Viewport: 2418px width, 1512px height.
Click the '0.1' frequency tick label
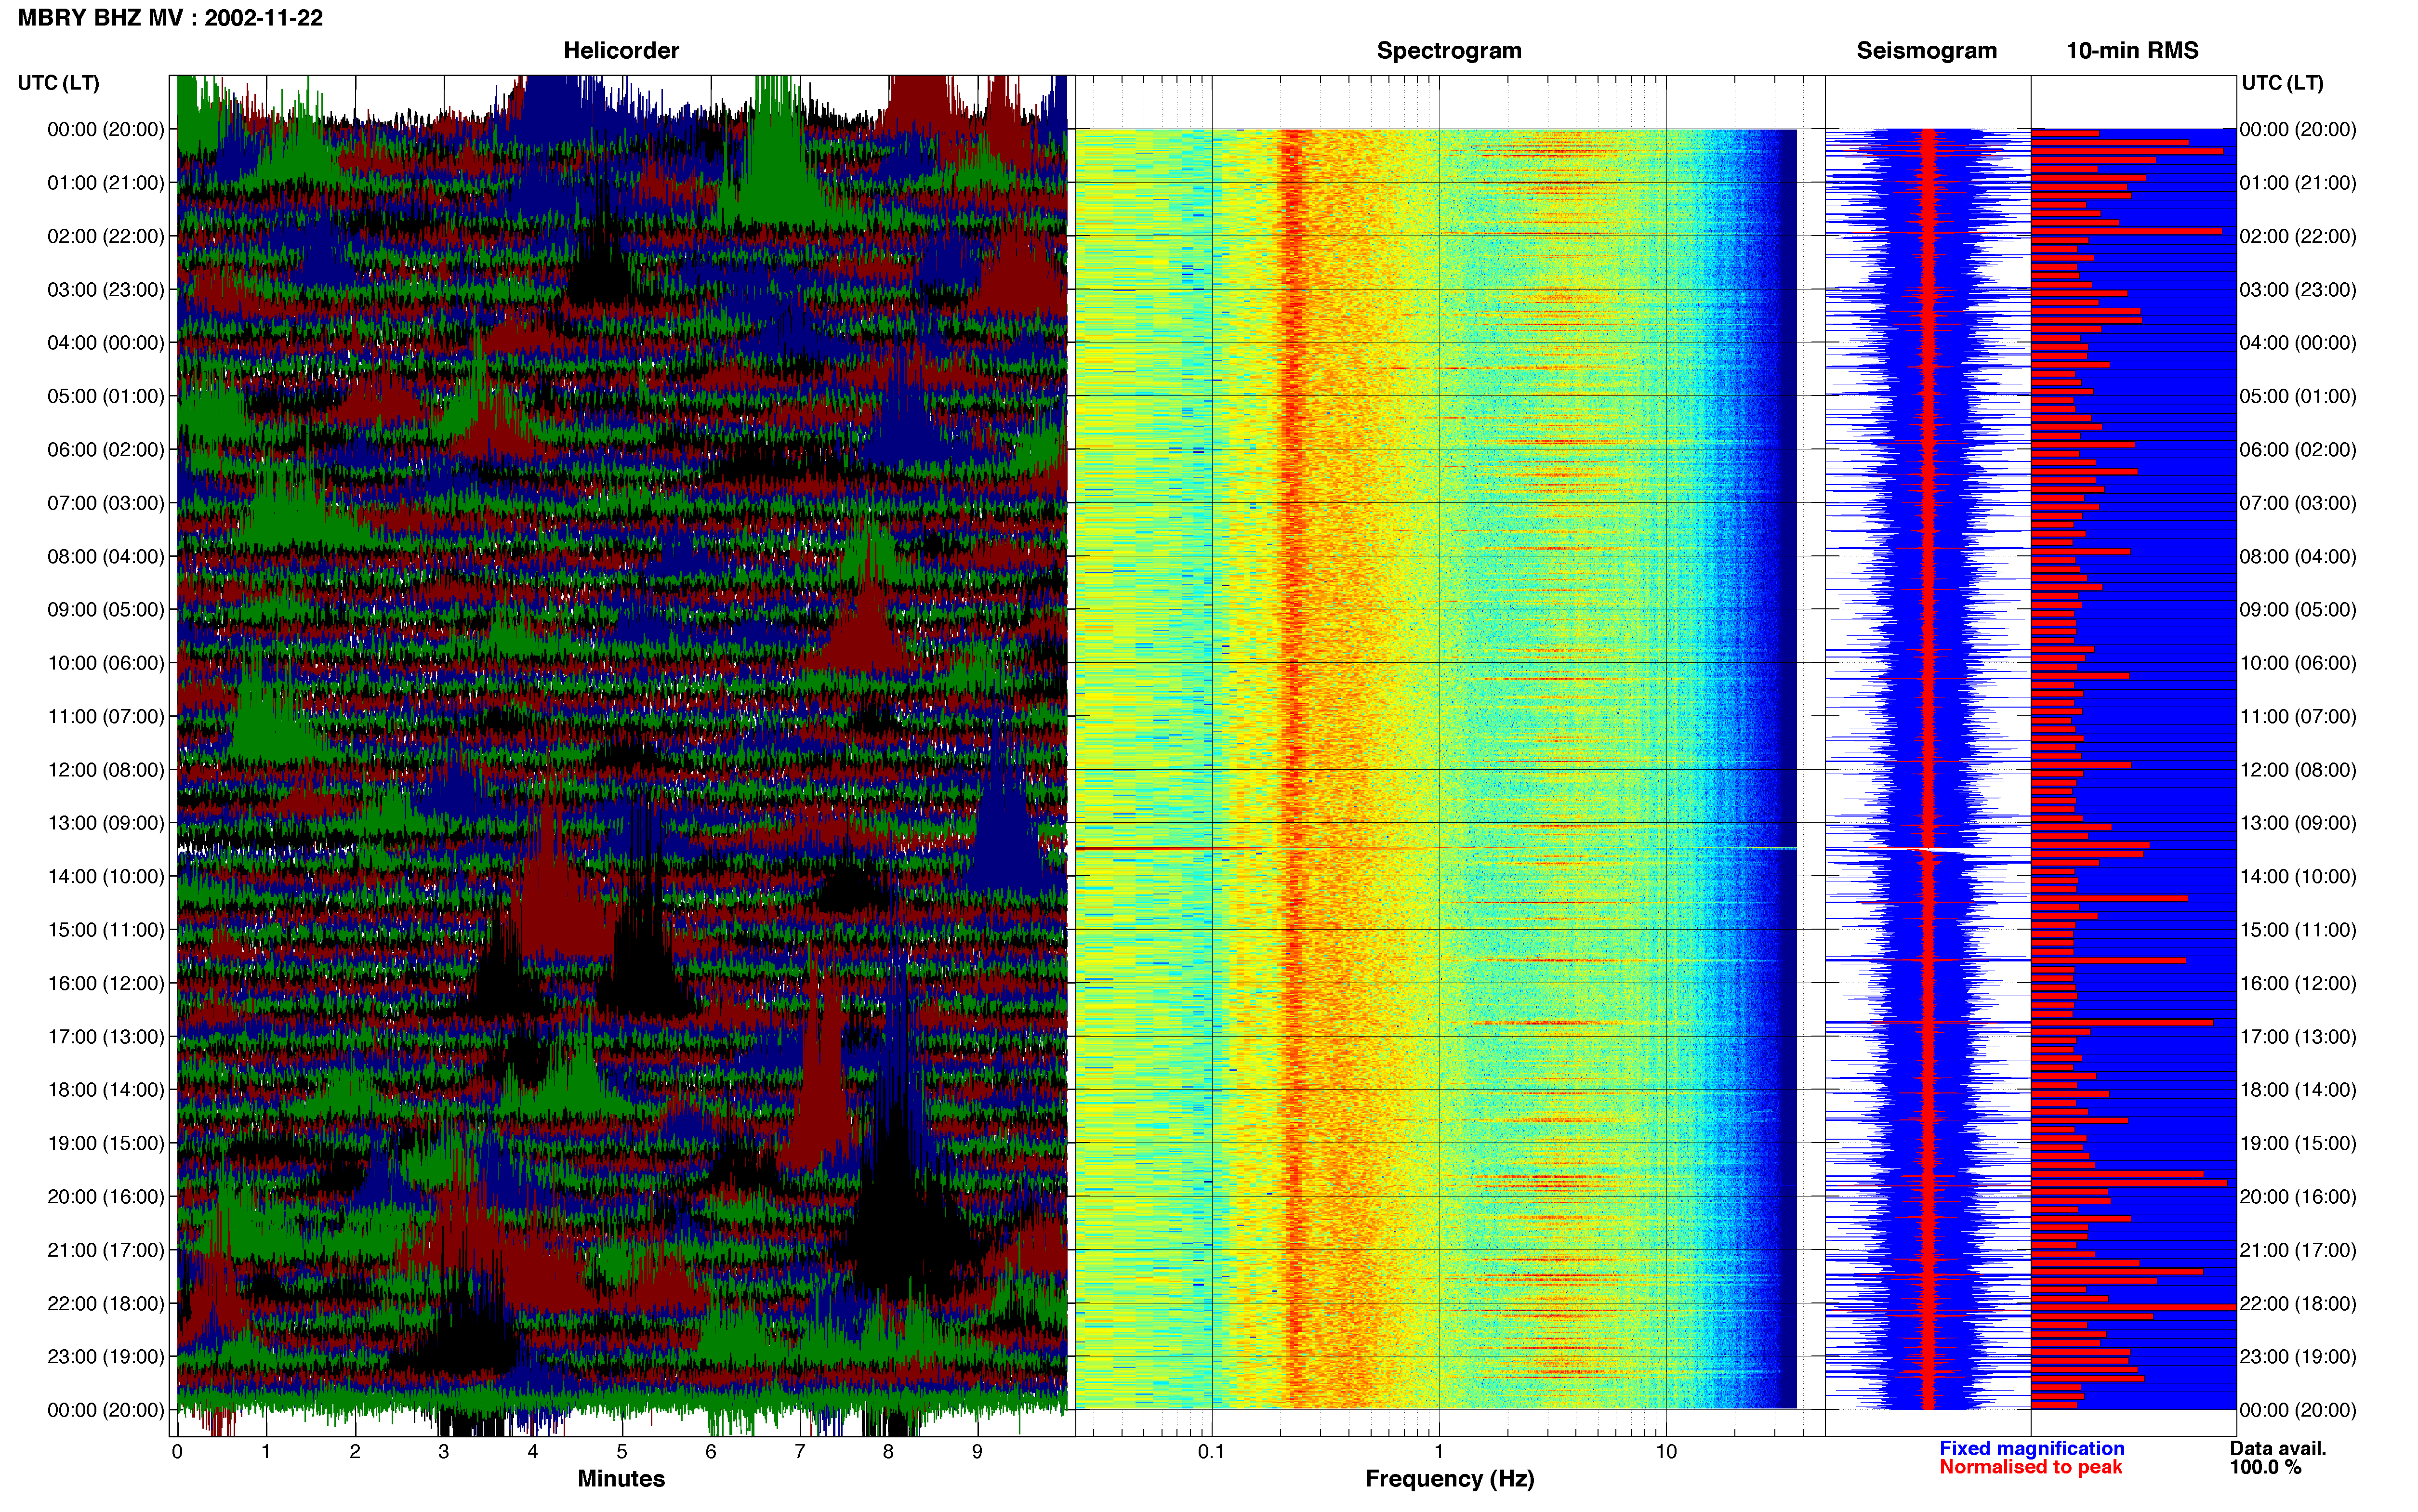(1211, 1452)
